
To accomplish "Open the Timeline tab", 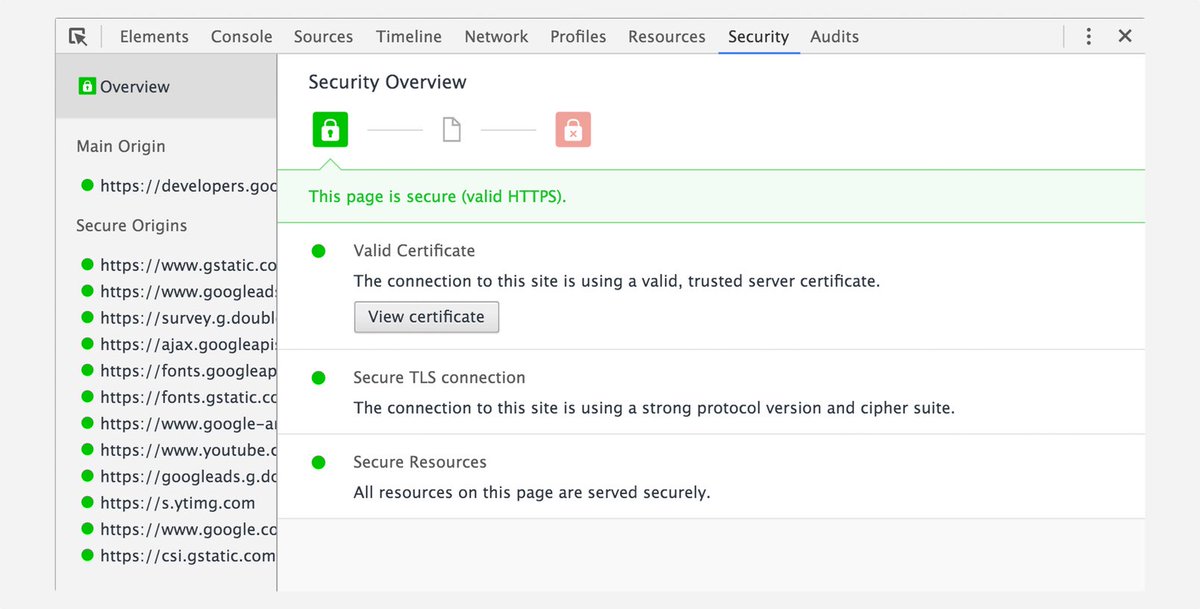I will (x=409, y=36).
